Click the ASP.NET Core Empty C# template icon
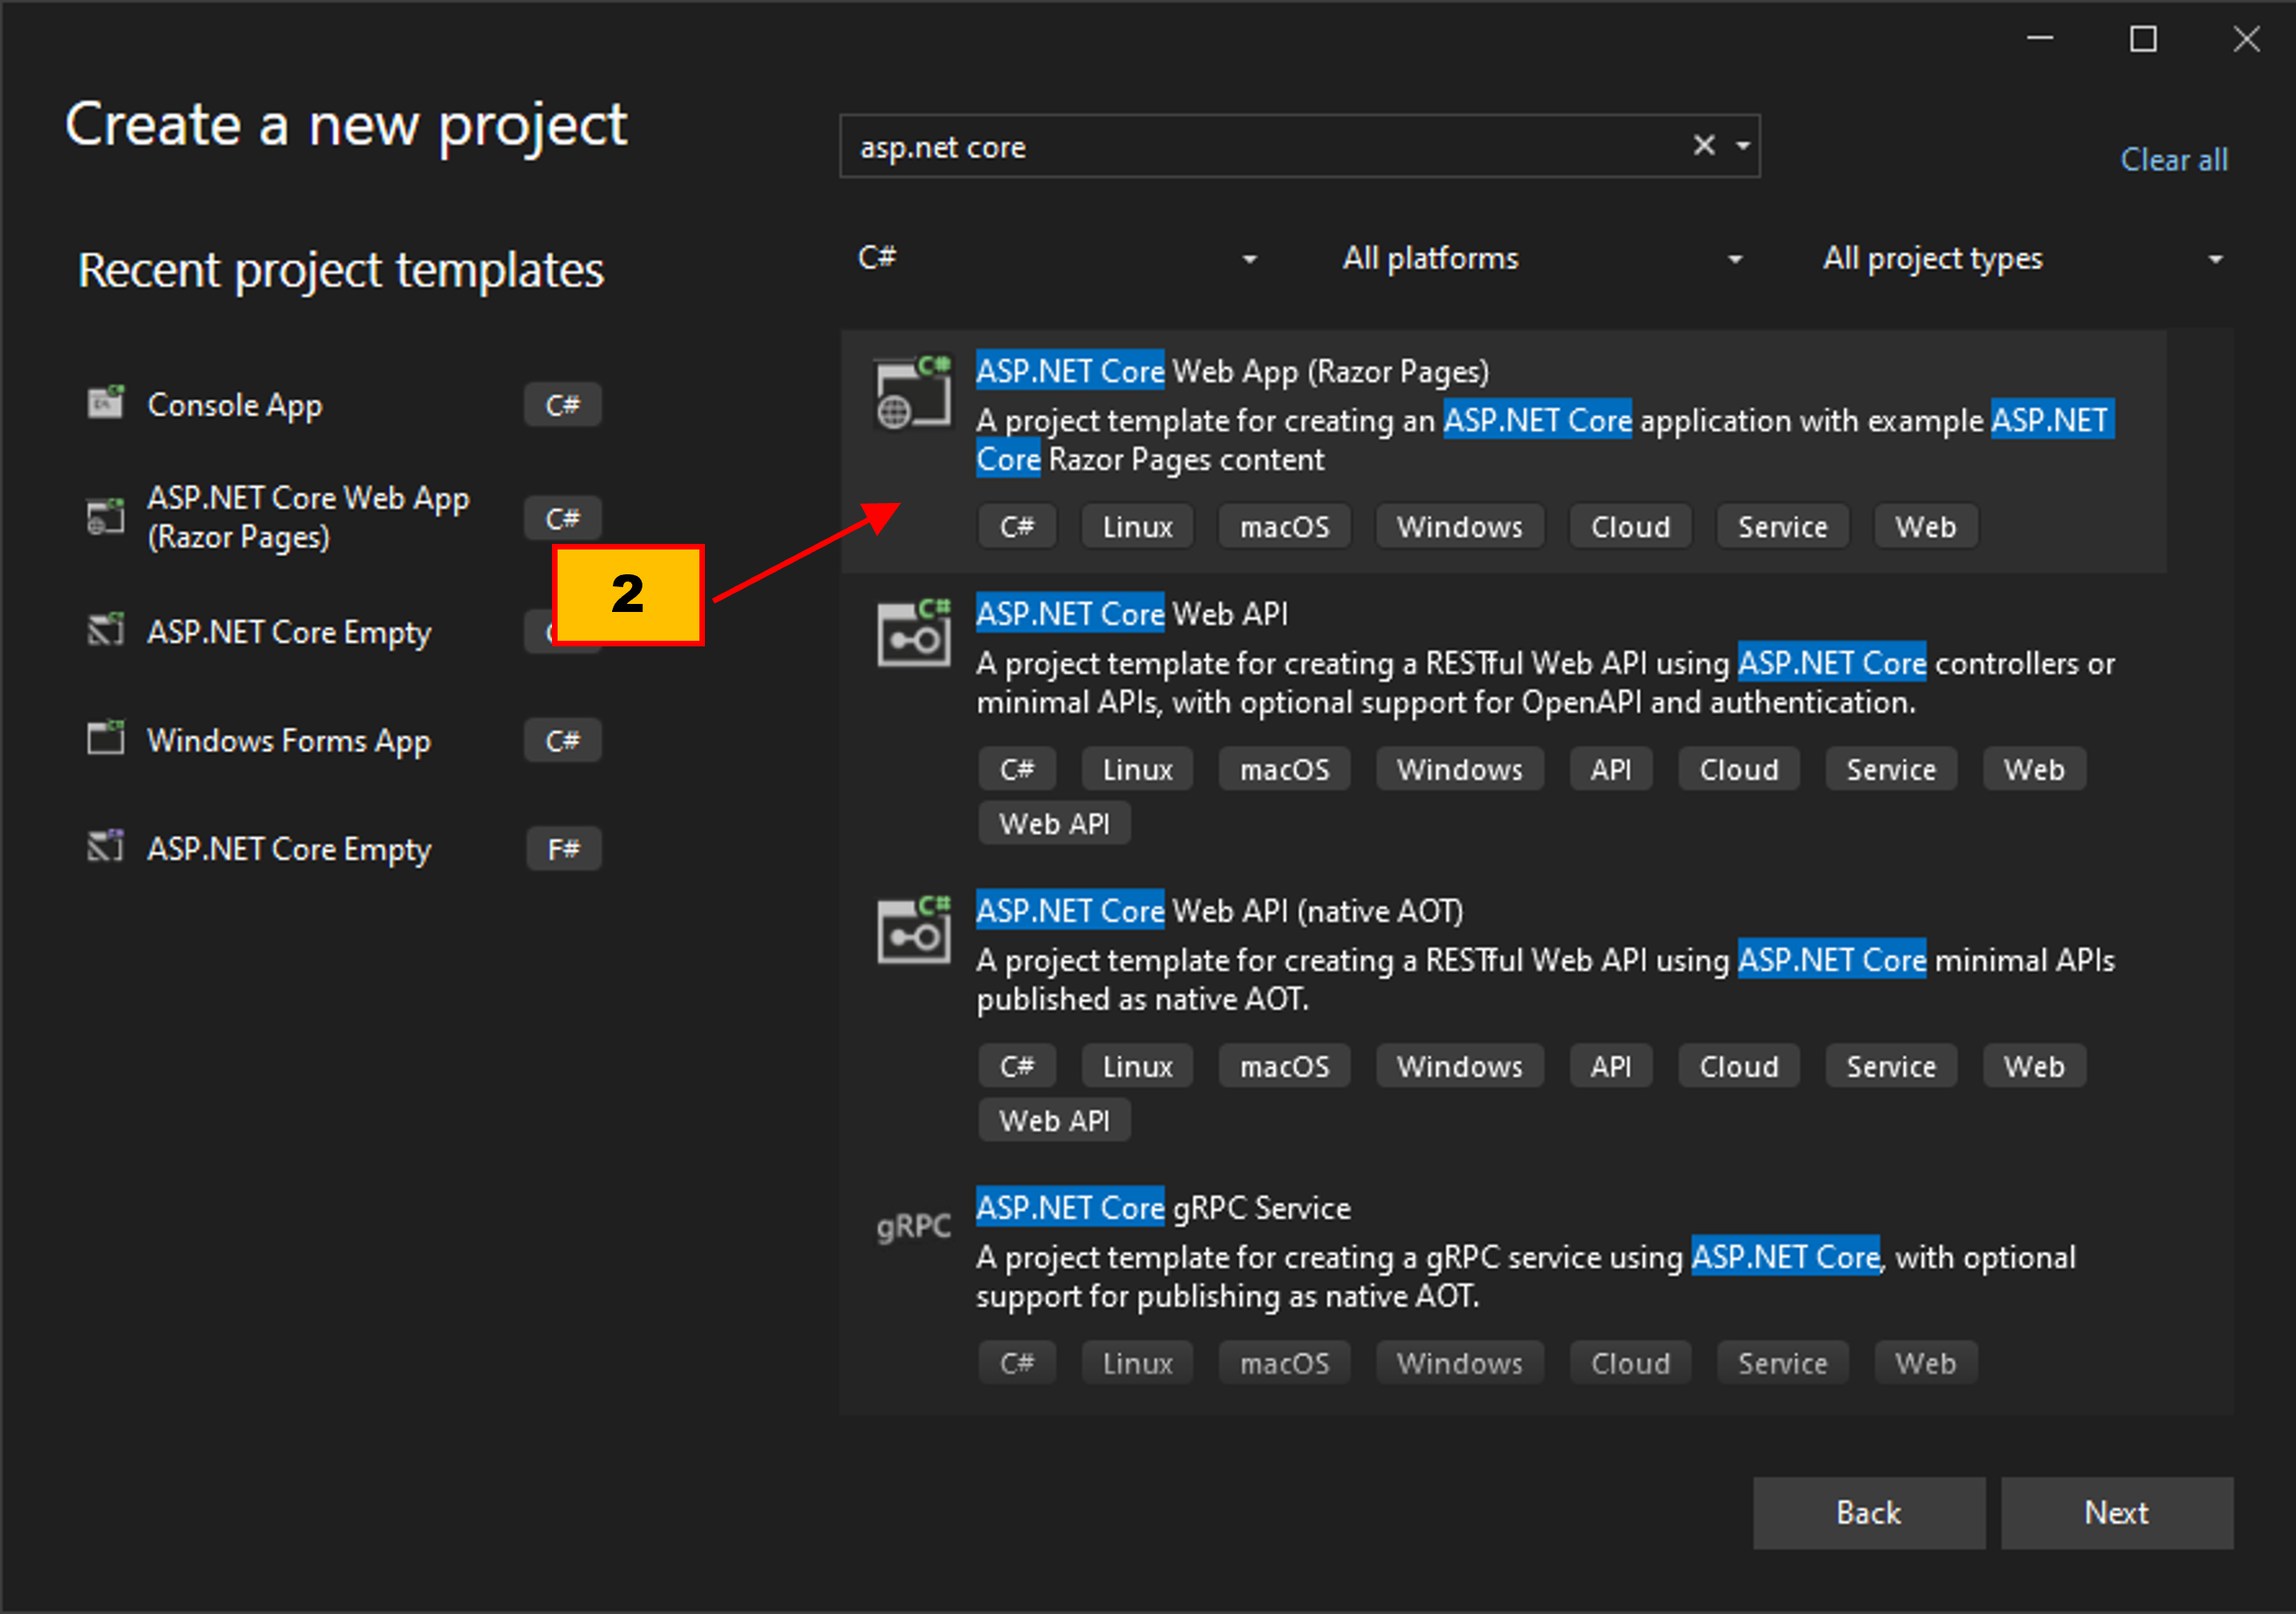 (105, 629)
